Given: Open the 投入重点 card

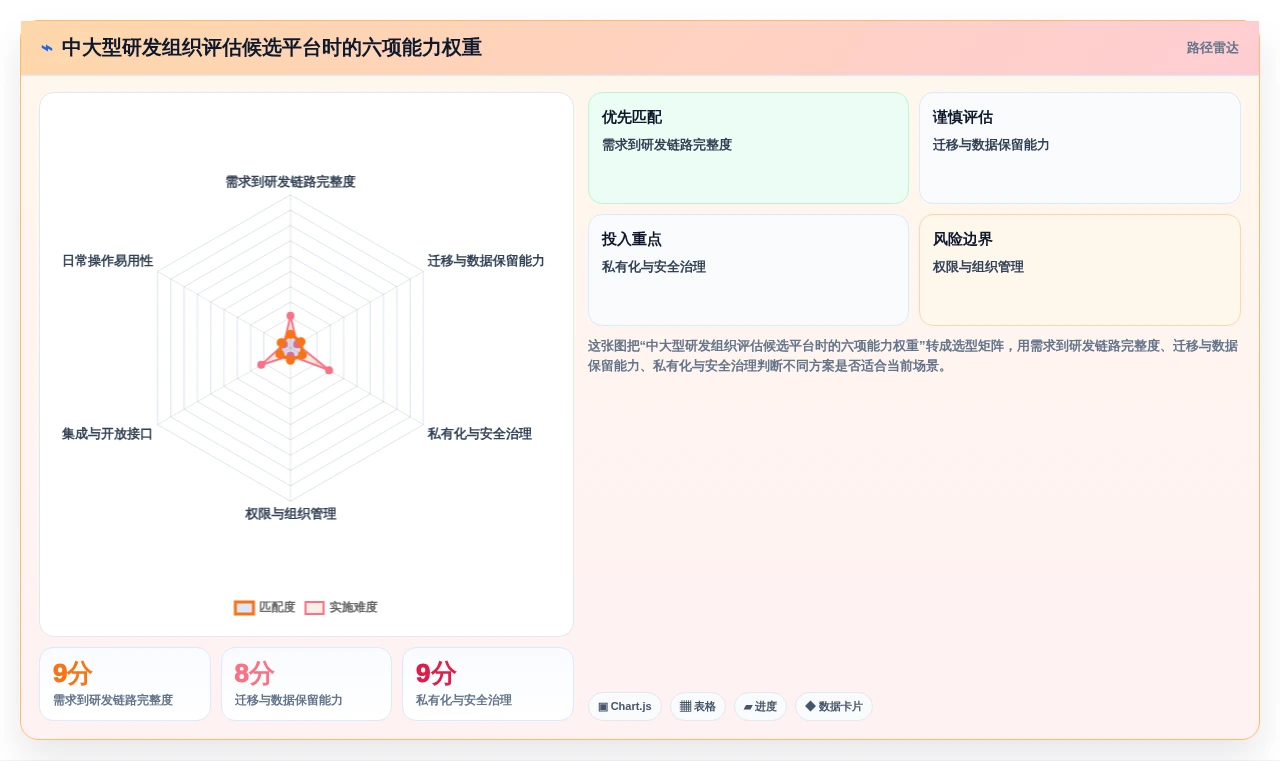Looking at the screenshot, I should [748, 270].
